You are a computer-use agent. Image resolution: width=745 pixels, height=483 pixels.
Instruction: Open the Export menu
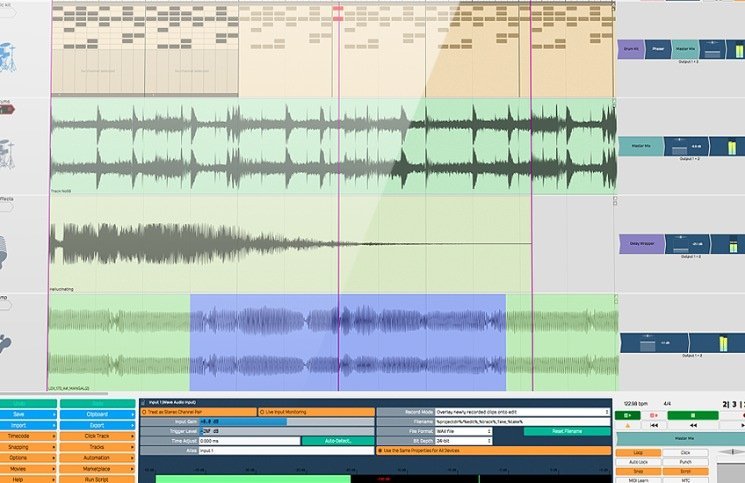click(97, 424)
